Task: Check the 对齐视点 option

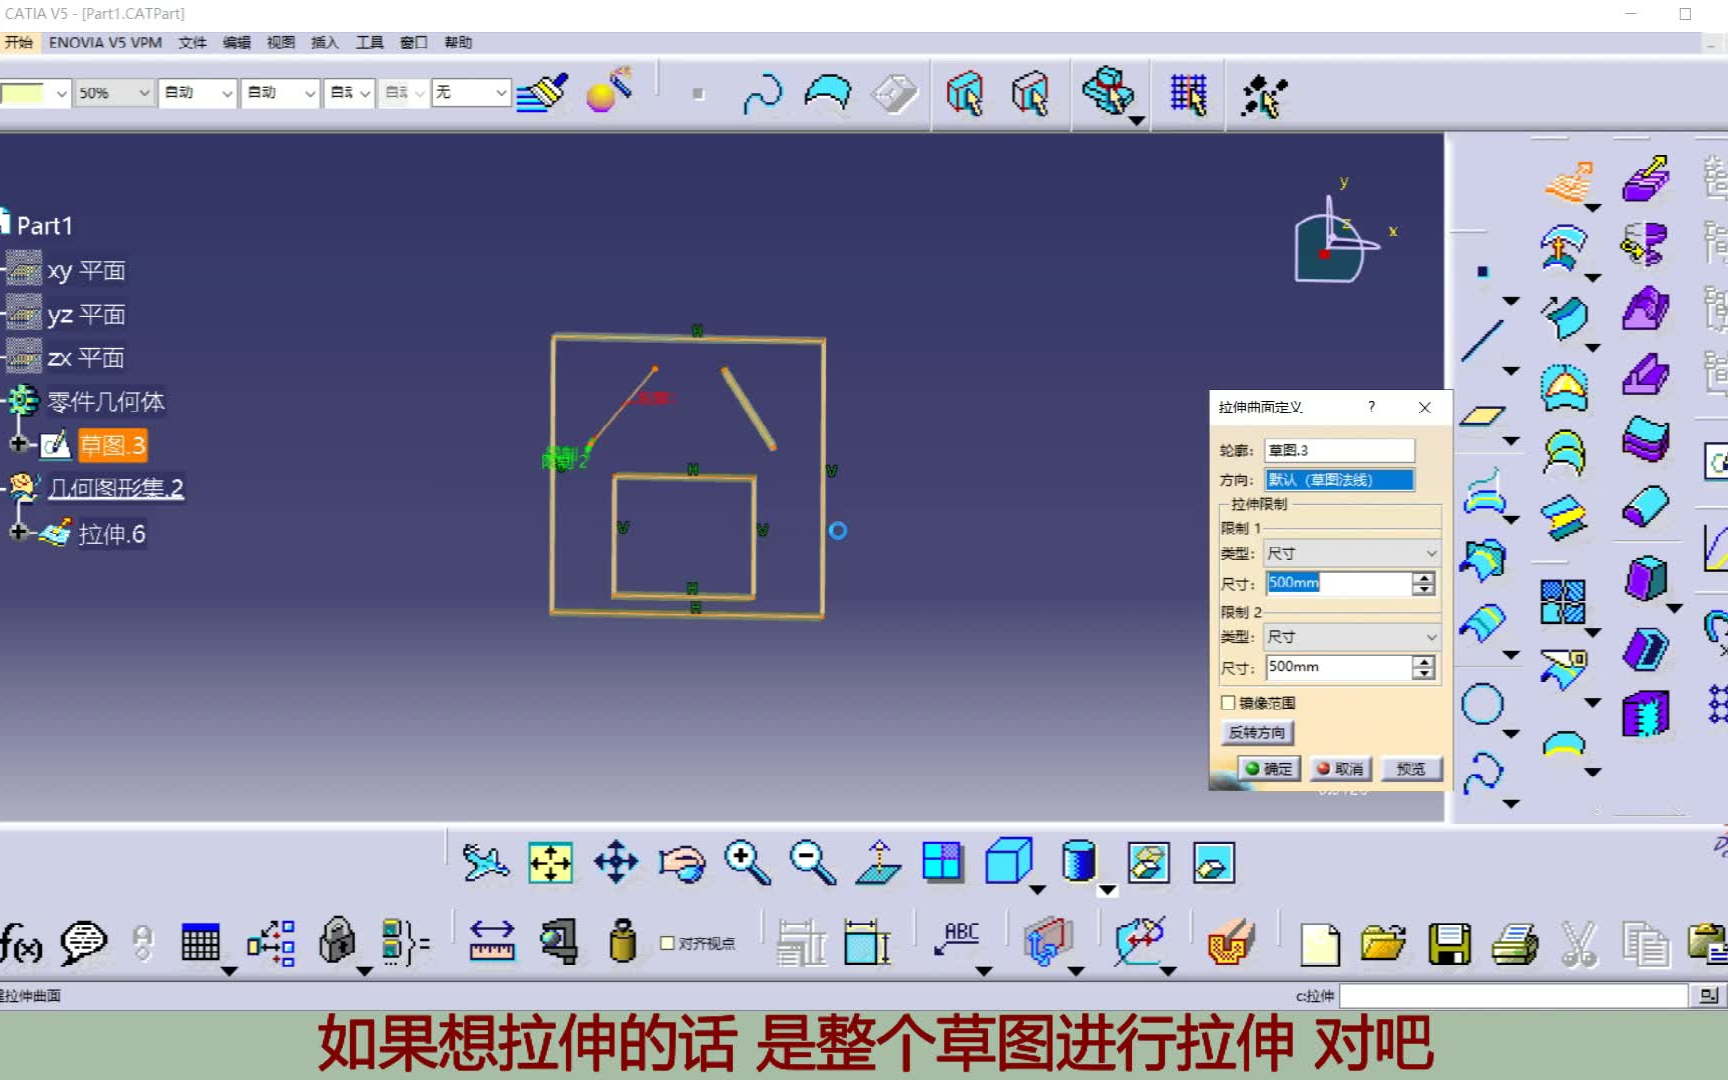Action: pos(665,942)
